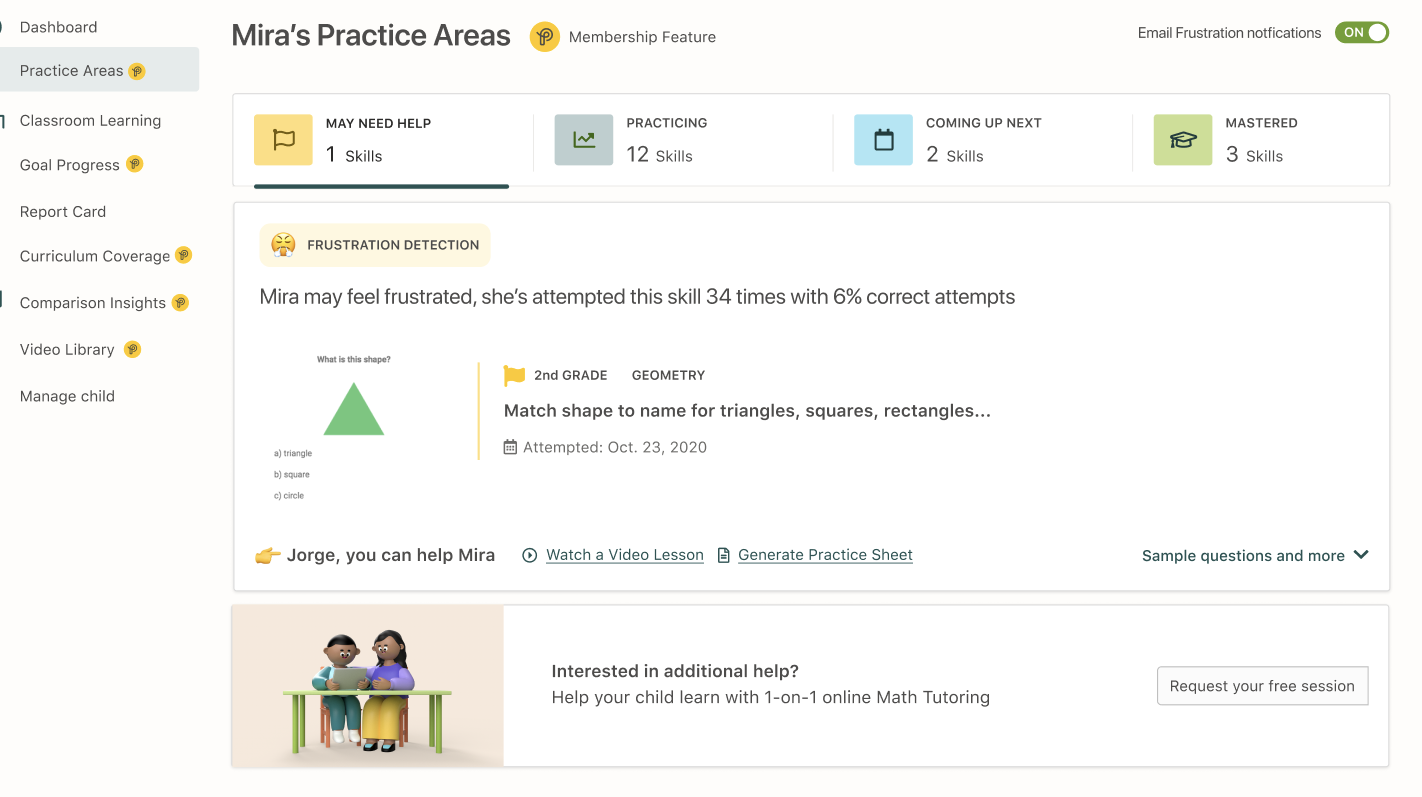Click the May Need Help flag icon

pos(283,140)
